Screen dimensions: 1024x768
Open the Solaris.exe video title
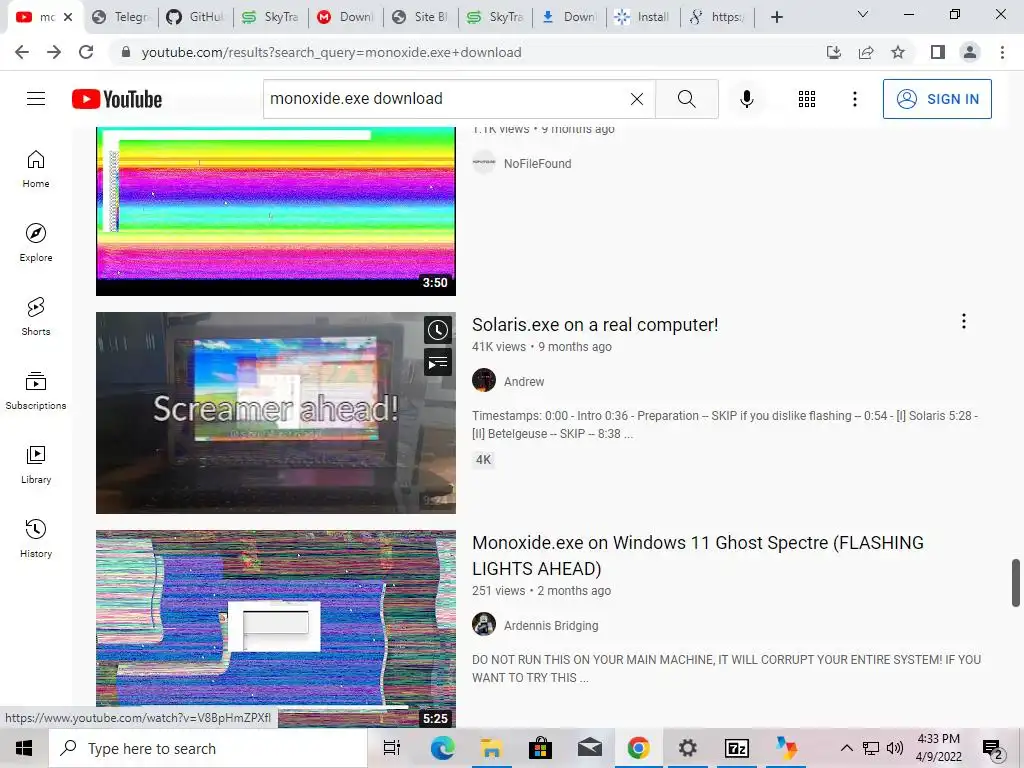[x=595, y=325]
